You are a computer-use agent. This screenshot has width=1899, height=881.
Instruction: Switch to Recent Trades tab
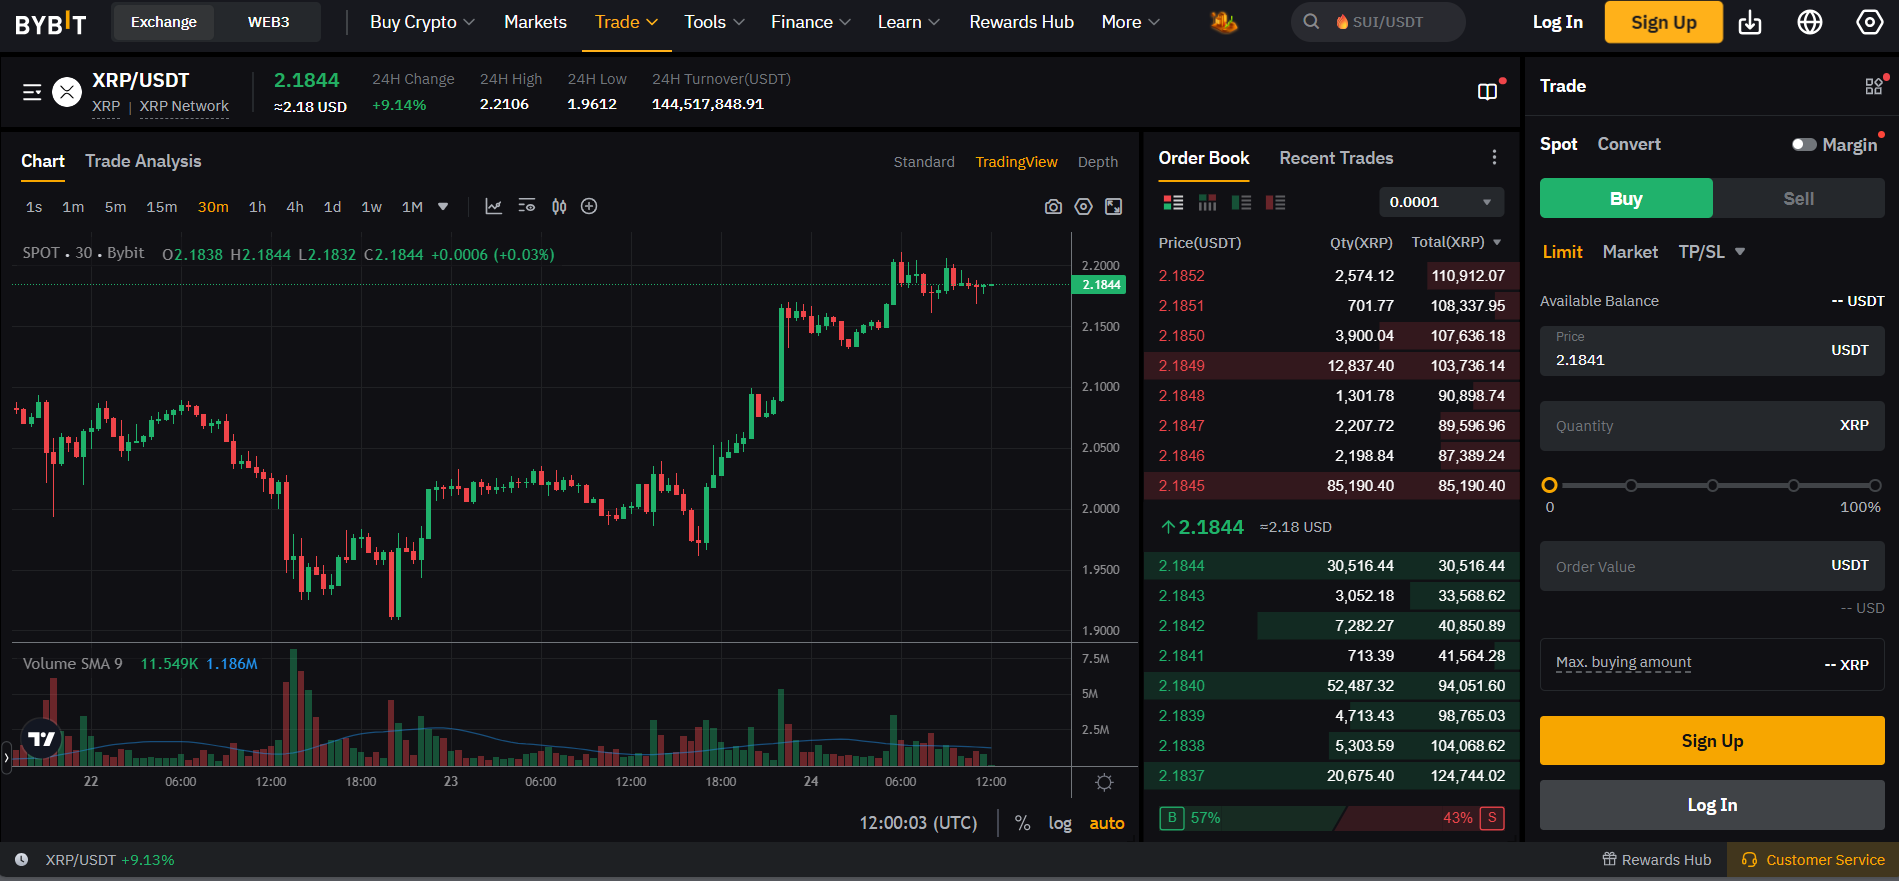(1336, 158)
